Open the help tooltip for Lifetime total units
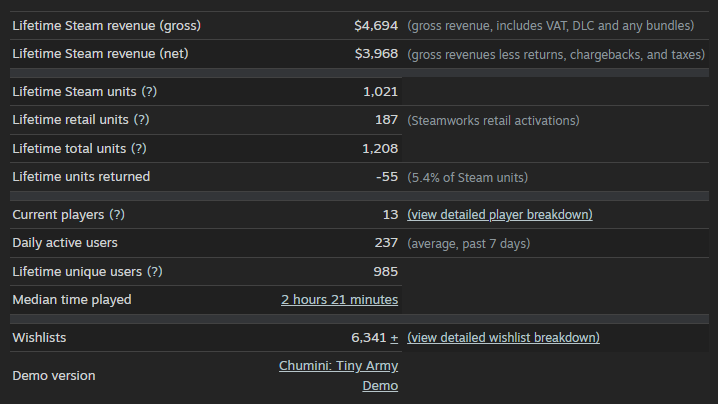This screenshot has width=718, height=404. pos(138,149)
